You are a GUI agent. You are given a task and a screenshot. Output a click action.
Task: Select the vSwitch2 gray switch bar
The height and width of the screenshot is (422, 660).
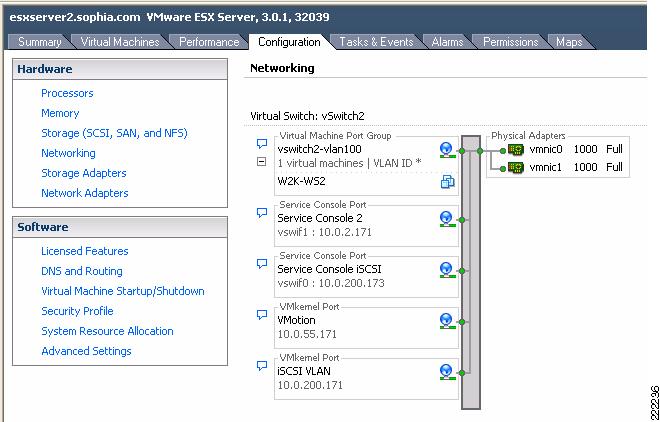(x=471, y=270)
